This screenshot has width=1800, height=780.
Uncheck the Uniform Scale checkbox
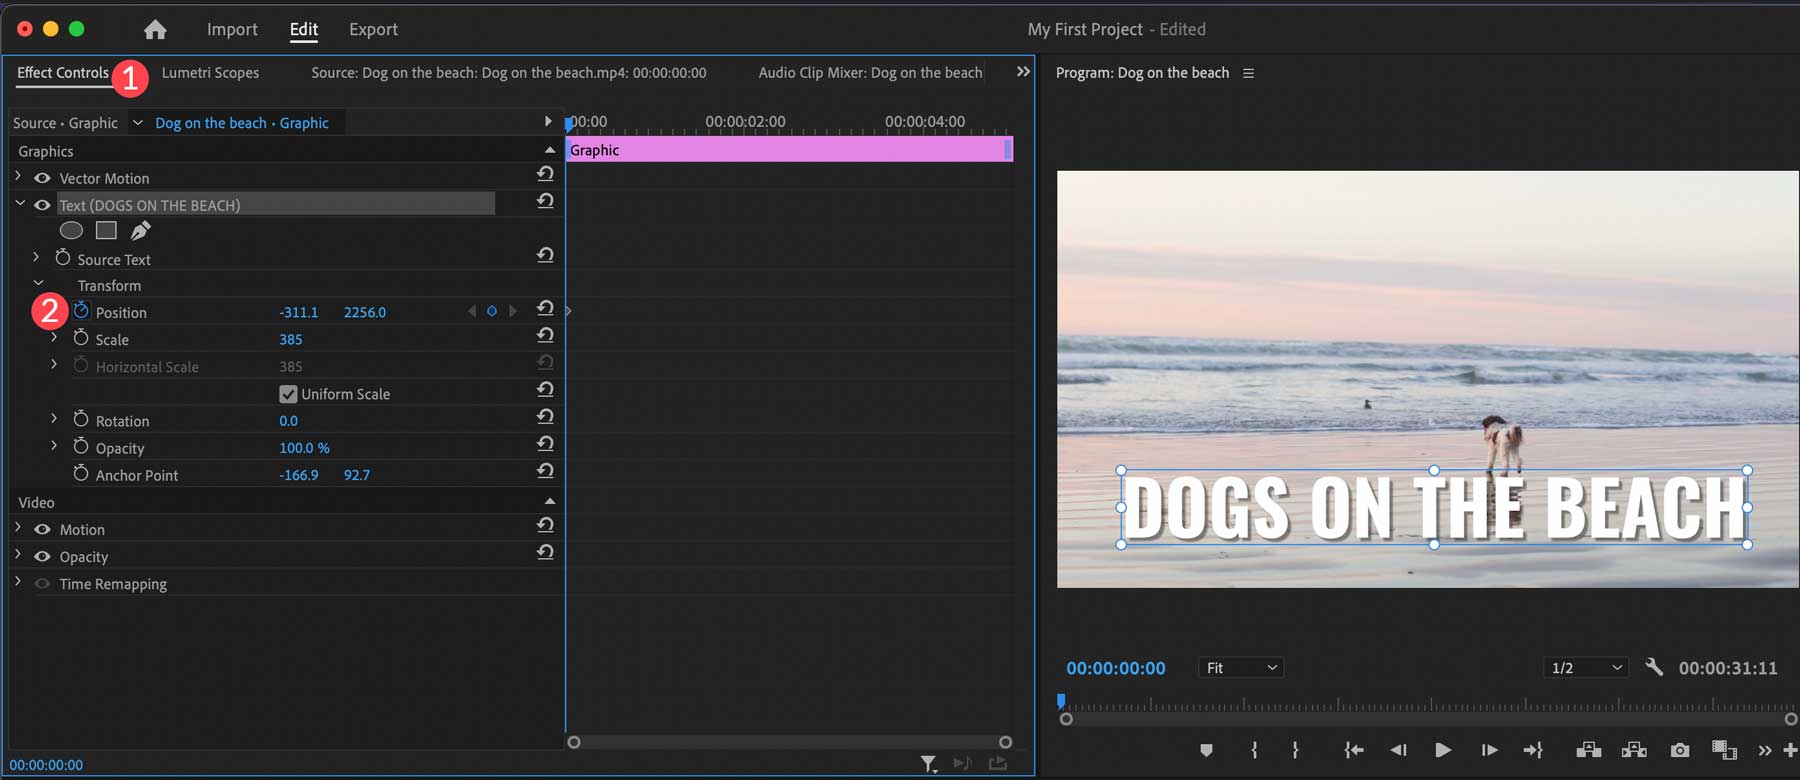288,394
